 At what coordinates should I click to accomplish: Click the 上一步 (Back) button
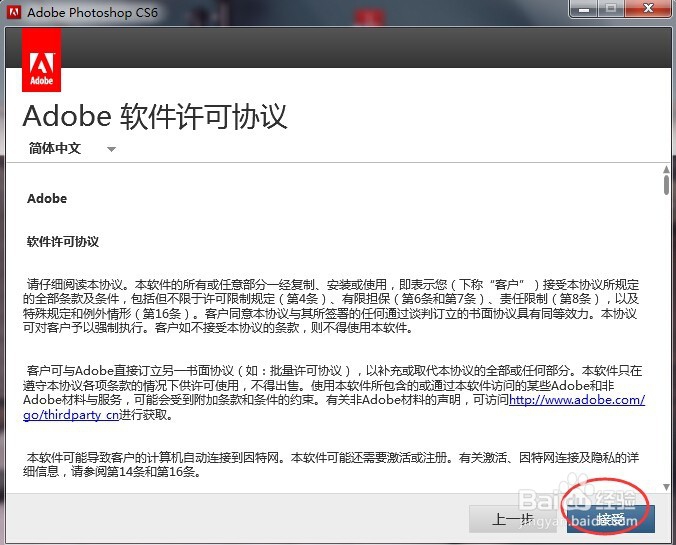tap(513, 519)
